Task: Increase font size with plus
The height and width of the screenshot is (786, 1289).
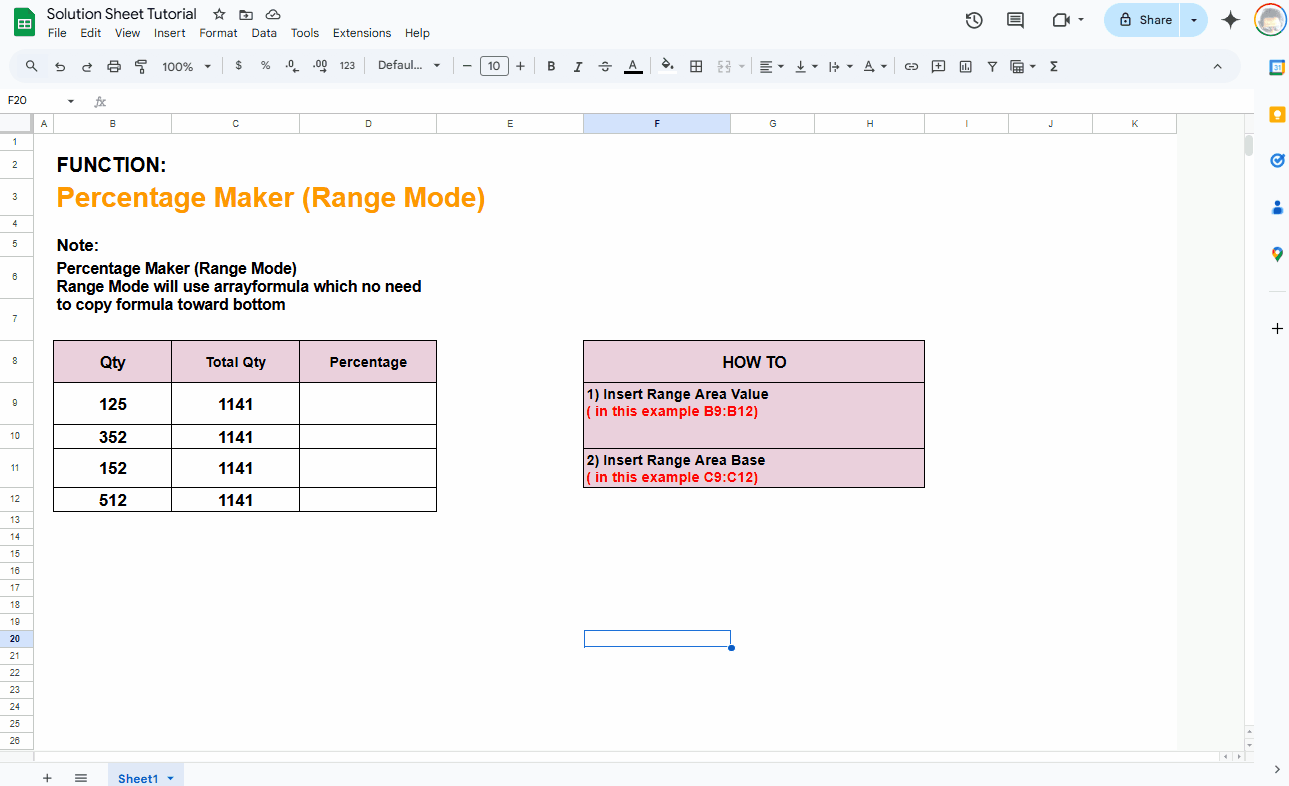Action: pyautogui.click(x=520, y=66)
